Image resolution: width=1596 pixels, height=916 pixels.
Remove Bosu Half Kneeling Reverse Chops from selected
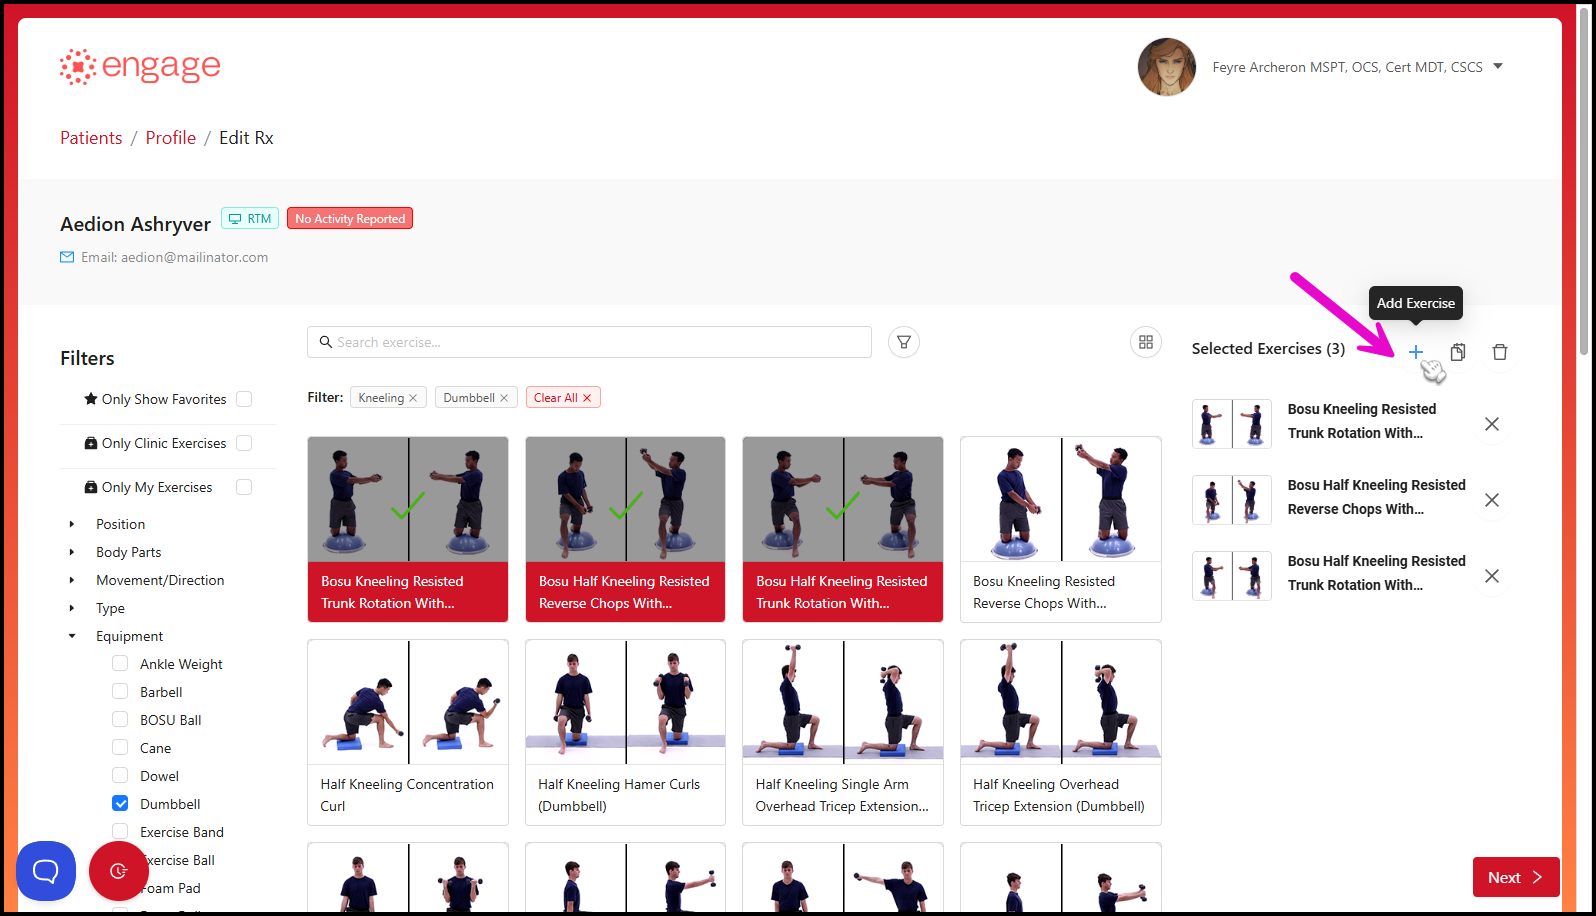[x=1492, y=500]
